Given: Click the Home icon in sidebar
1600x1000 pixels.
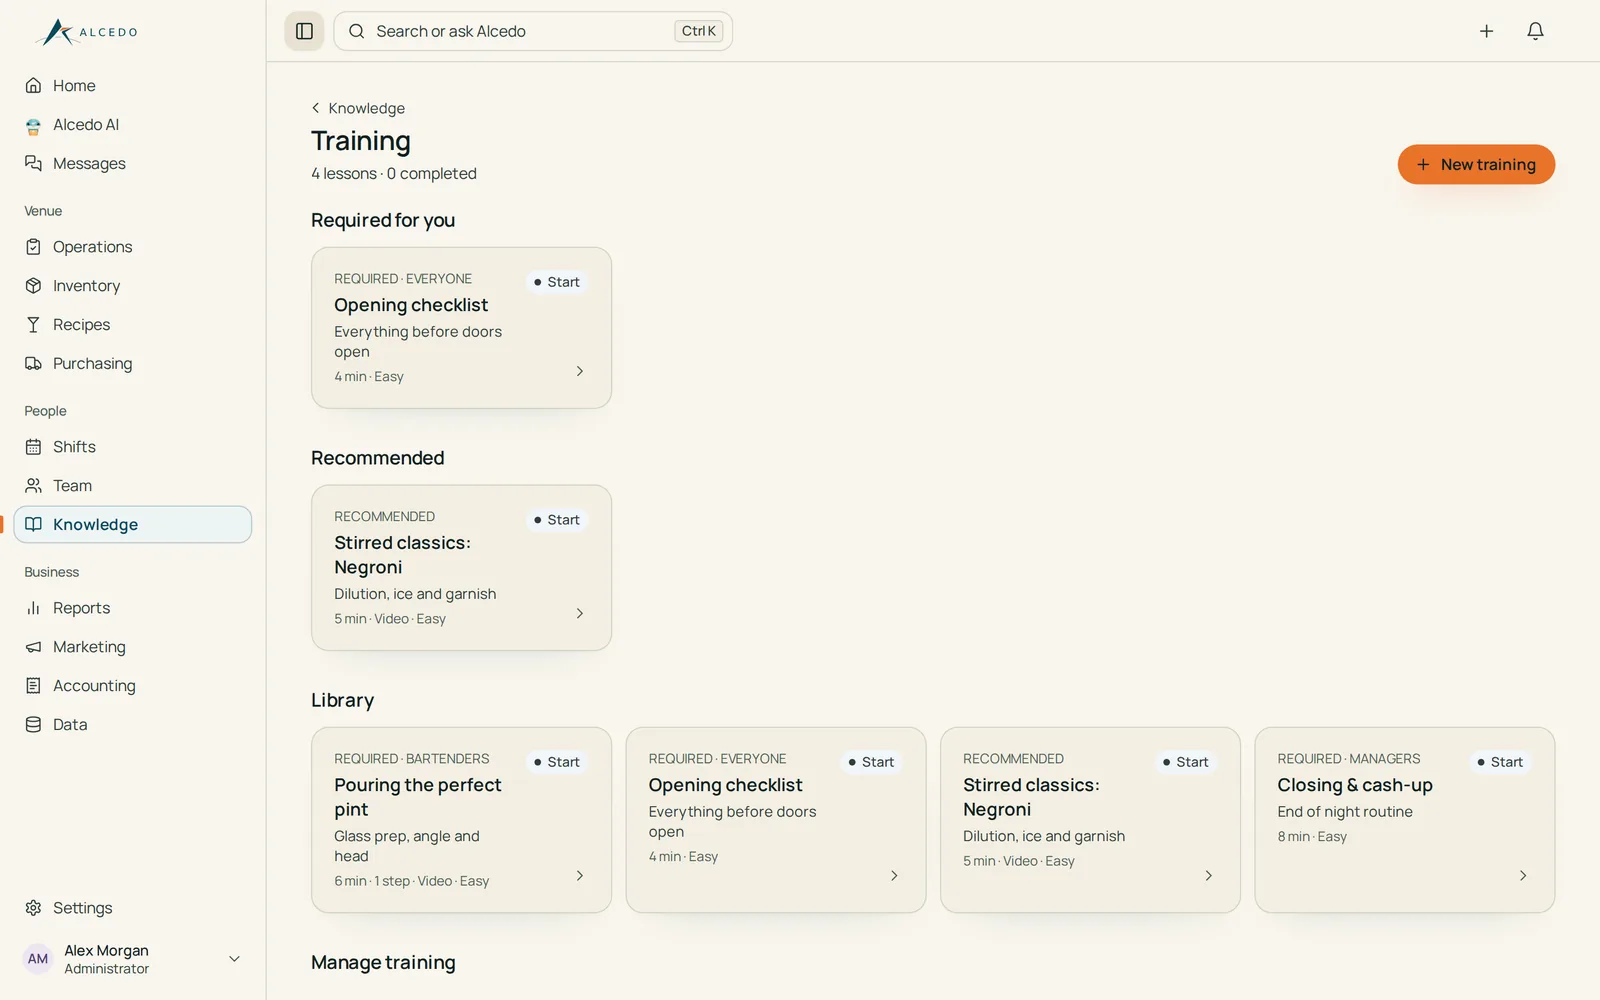Looking at the screenshot, I should pos(33,85).
